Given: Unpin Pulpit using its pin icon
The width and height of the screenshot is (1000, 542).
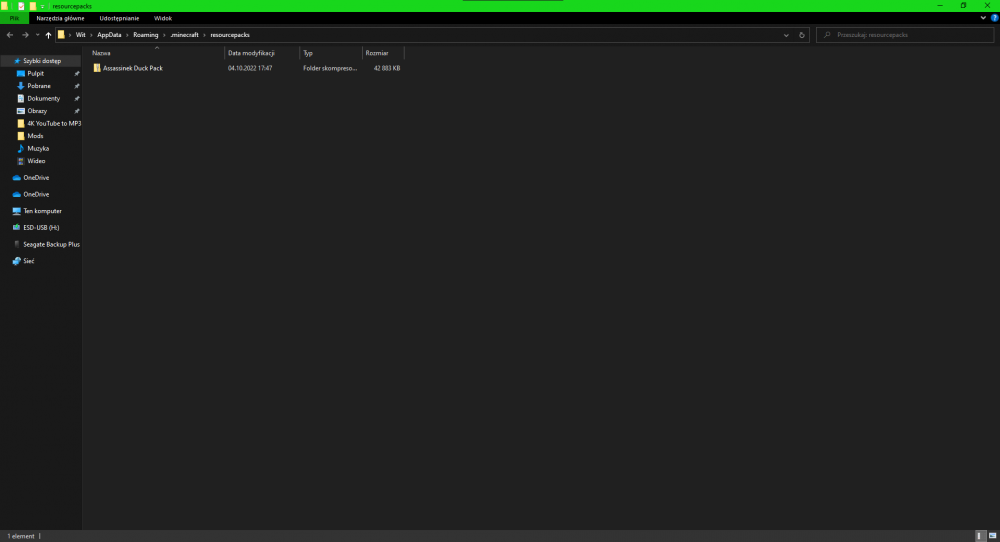Looking at the screenshot, I should click(x=77, y=74).
